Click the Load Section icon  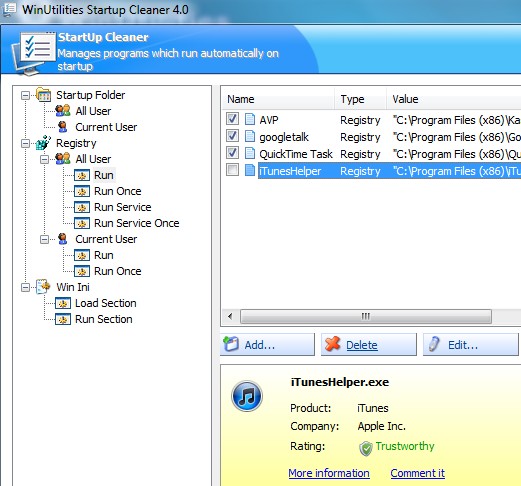point(63,303)
